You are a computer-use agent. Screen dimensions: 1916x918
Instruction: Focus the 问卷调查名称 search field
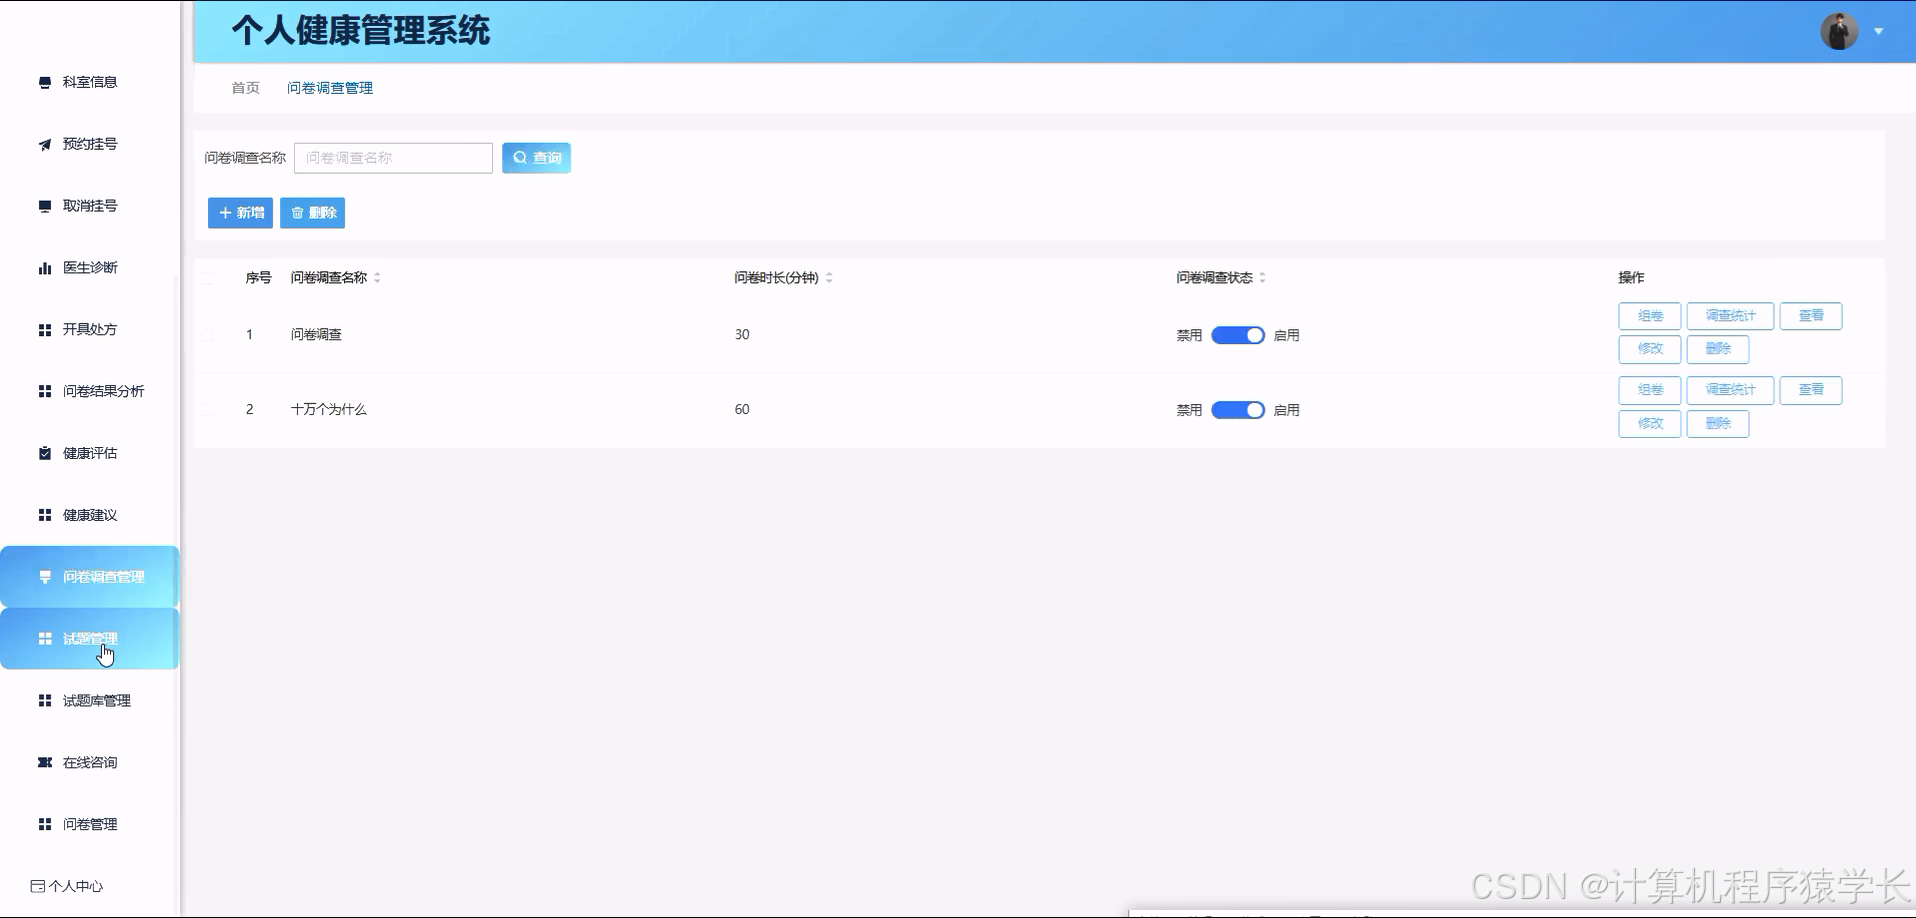point(393,158)
